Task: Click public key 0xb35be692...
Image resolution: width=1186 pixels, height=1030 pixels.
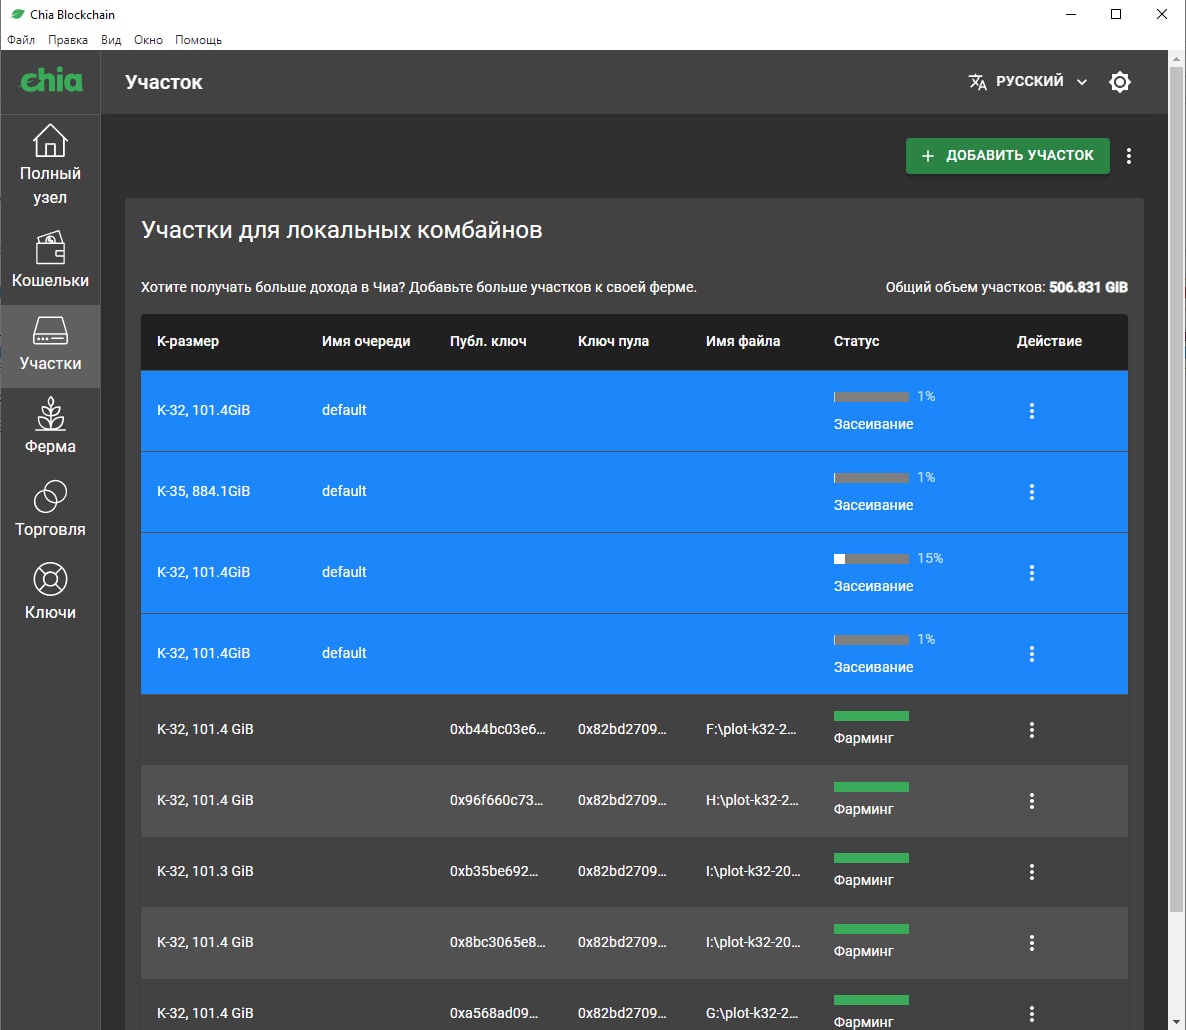Action: (x=494, y=871)
